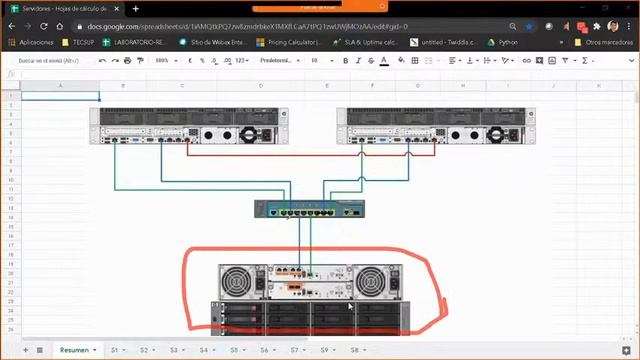
Task: Merge the selected cells
Action: click(x=428, y=60)
